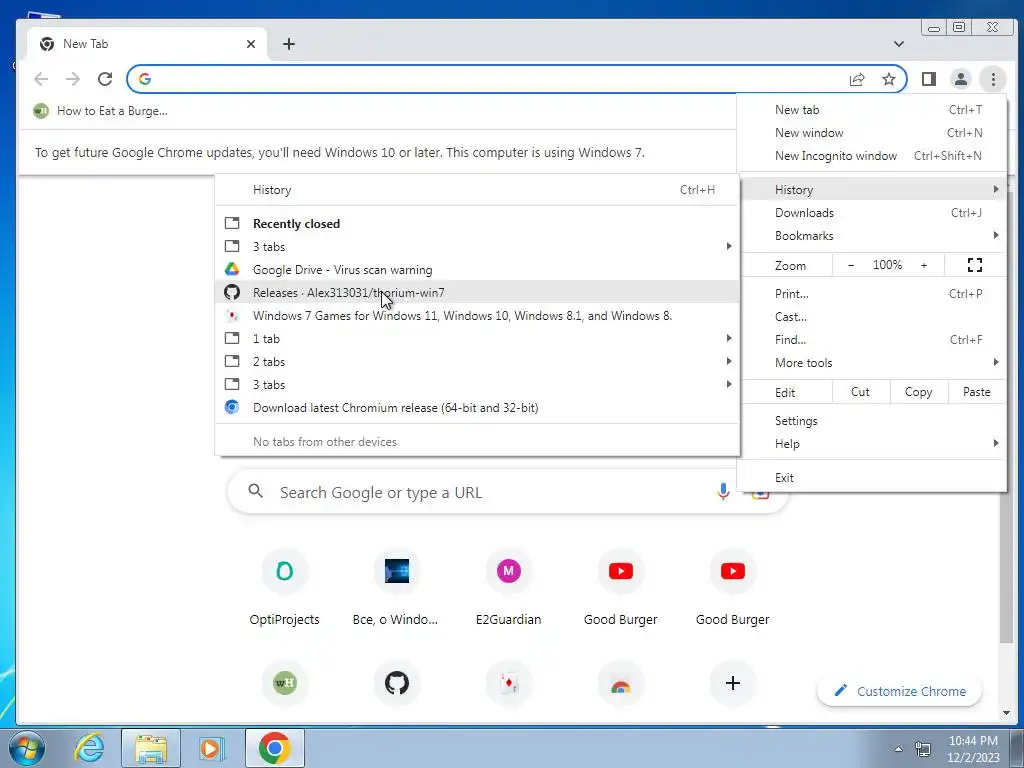
Task: Open E2Guardian shortcut tile
Action: pos(508,588)
